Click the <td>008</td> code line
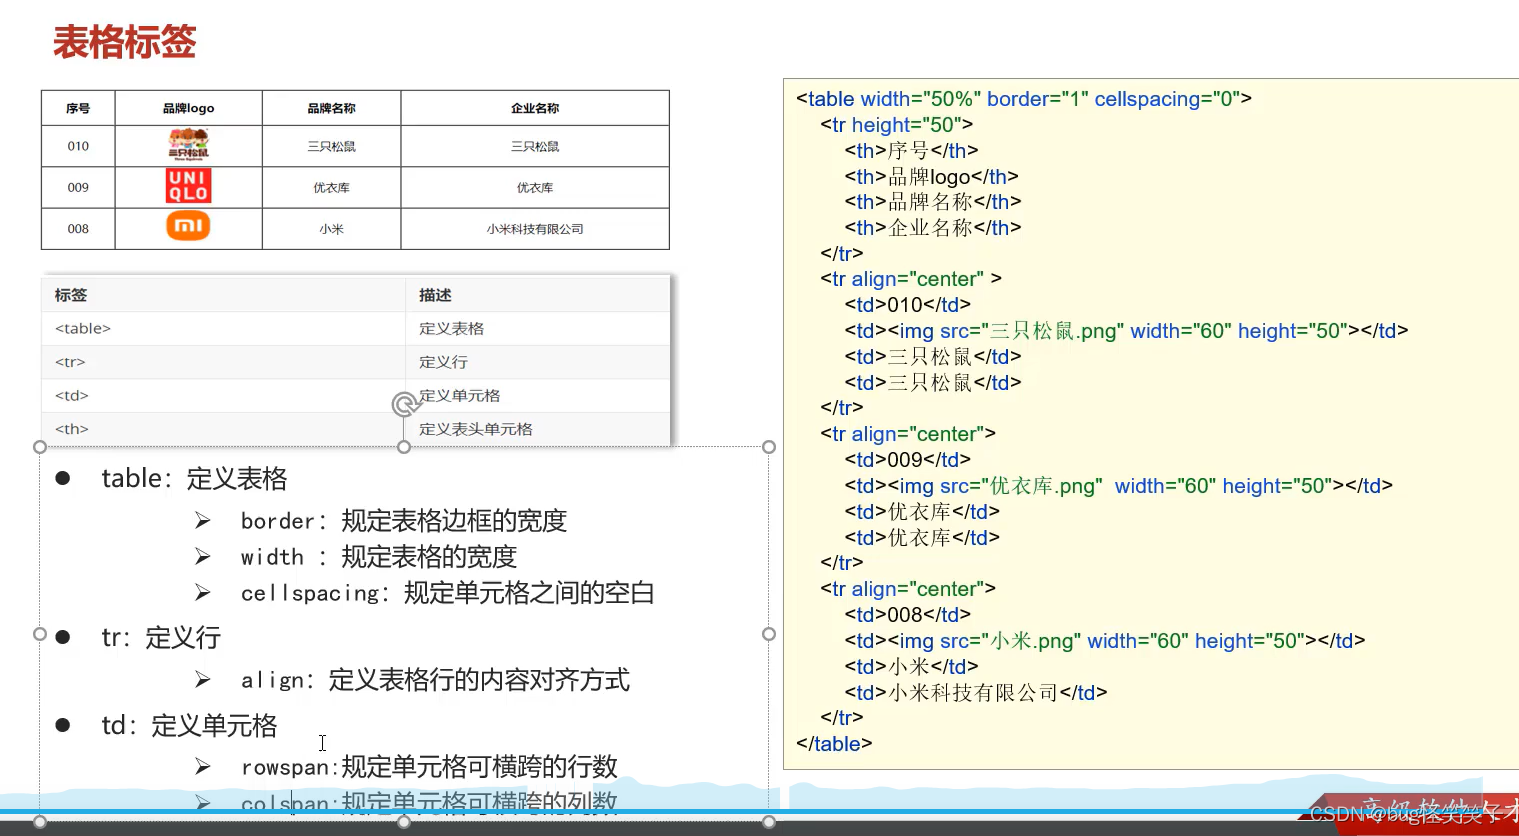The width and height of the screenshot is (1519, 836). pos(908,615)
